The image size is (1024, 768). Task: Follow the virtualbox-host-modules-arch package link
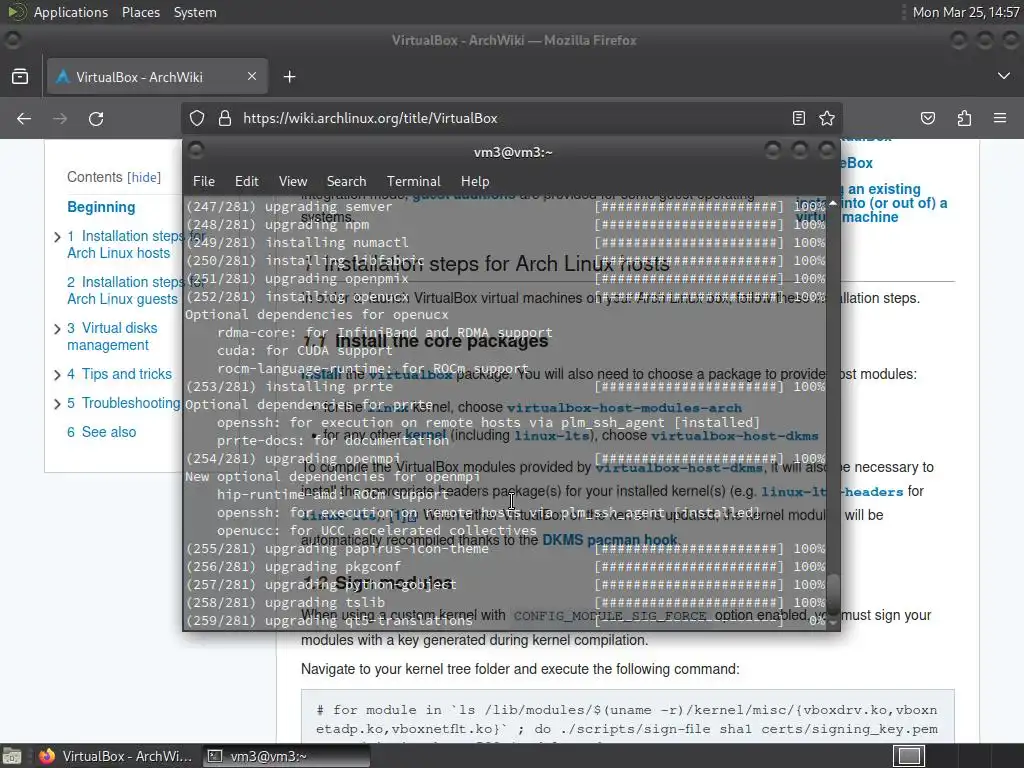[624, 408]
